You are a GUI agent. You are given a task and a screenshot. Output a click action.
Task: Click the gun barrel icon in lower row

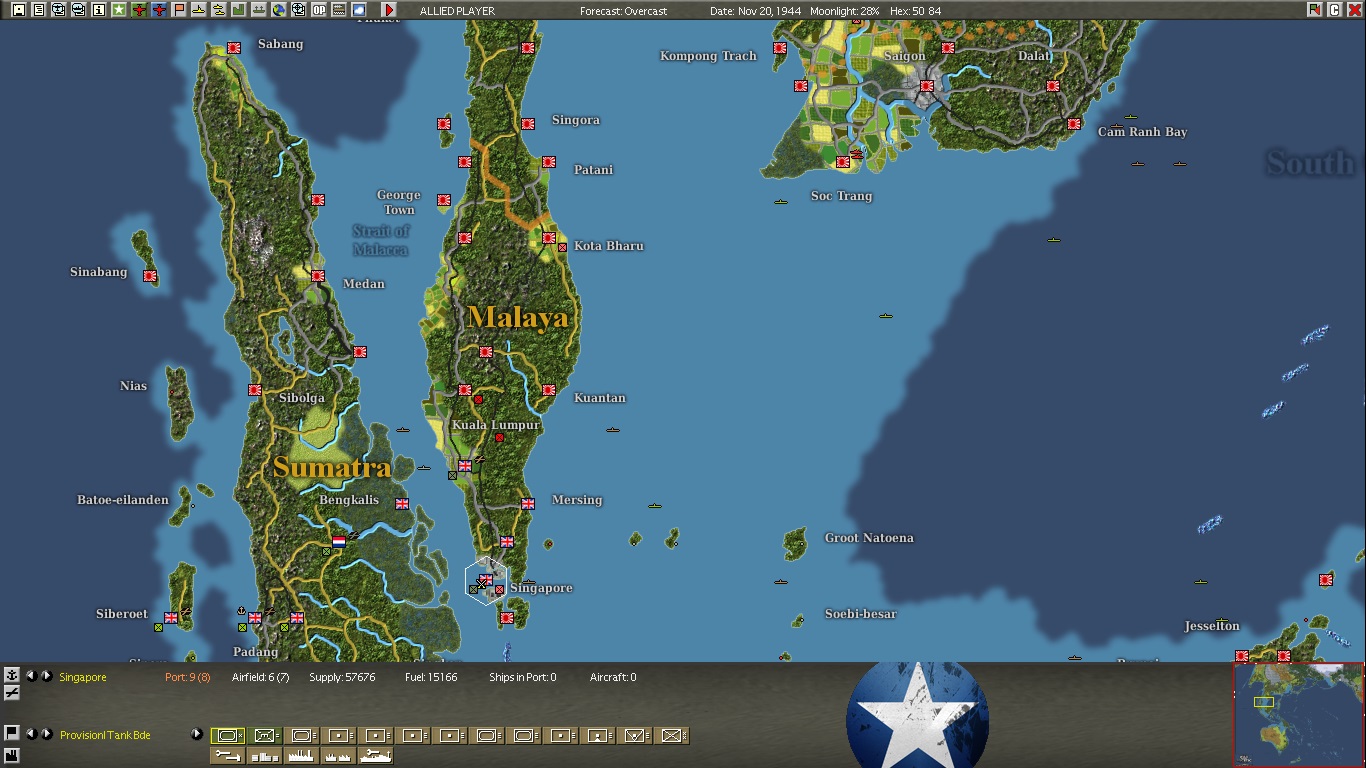click(228, 756)
